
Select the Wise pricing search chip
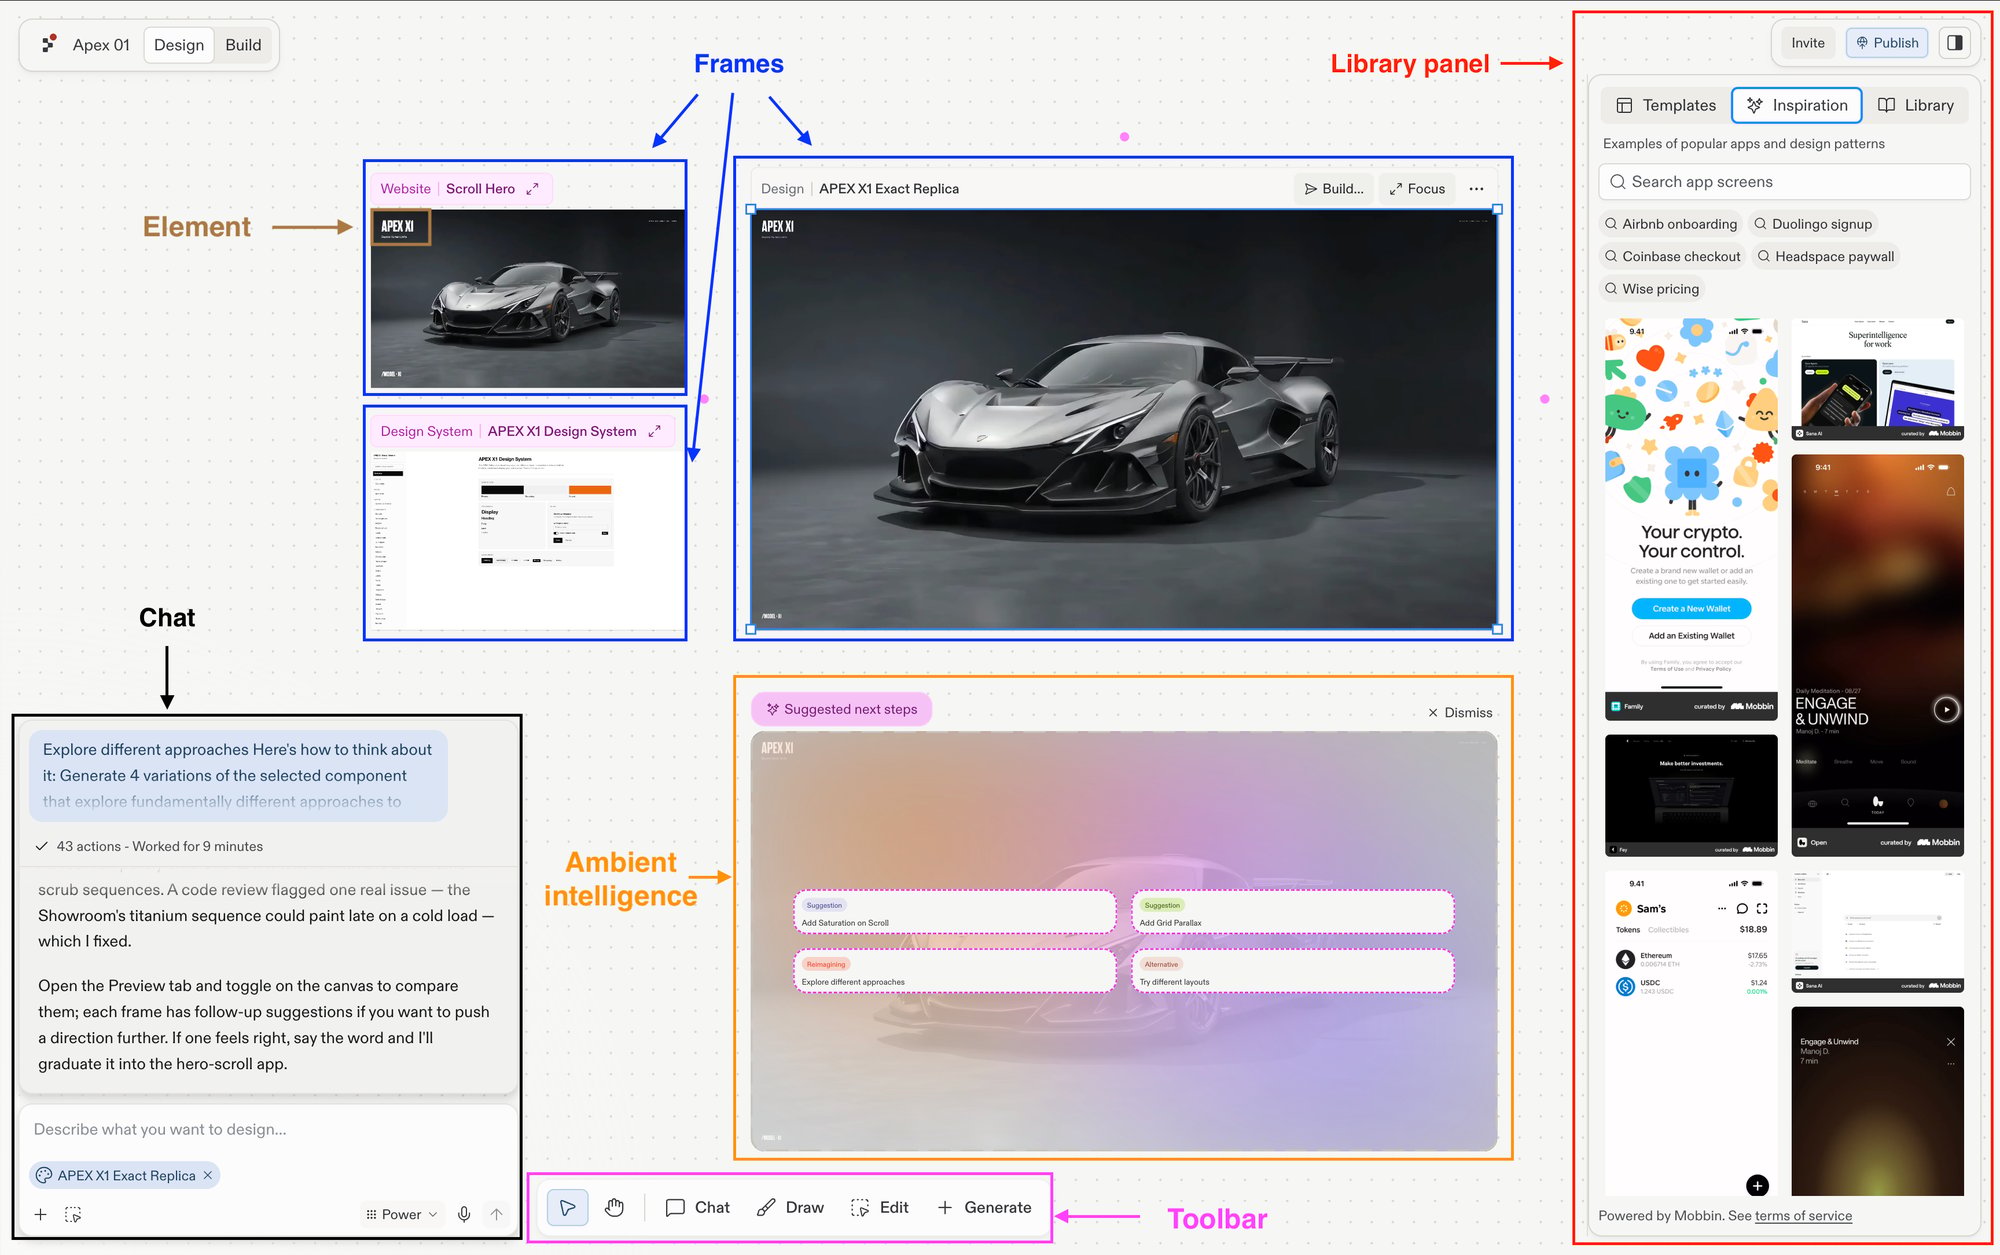pyautogui.click(x=1652, y=289)
